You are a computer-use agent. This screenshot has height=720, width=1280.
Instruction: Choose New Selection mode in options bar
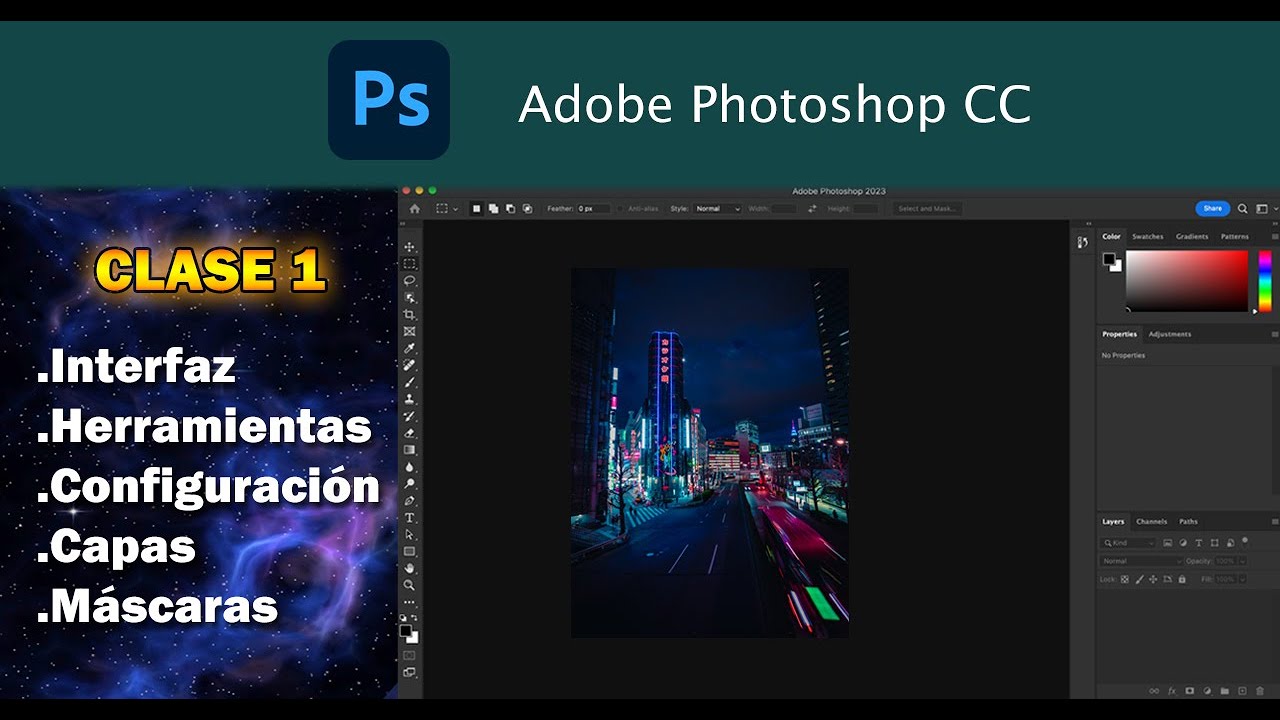click(x=477, y=209)
